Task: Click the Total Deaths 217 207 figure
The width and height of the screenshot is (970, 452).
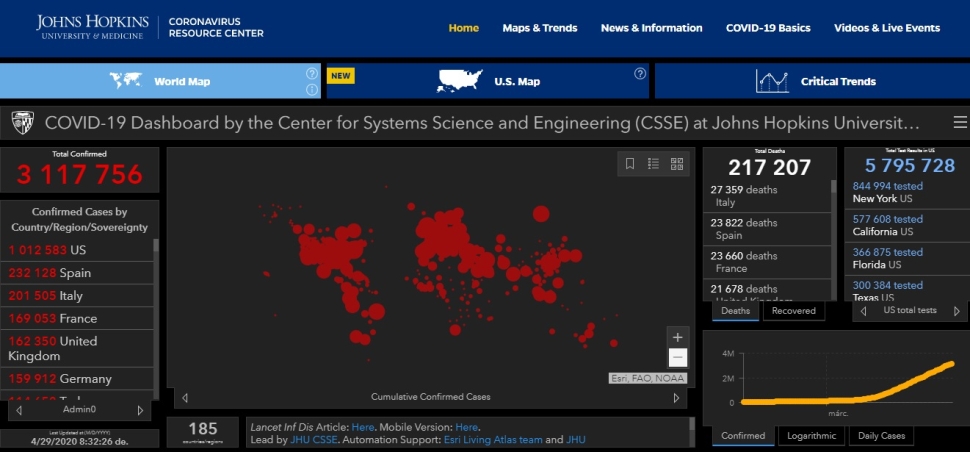Action: [x=769, y=168]
